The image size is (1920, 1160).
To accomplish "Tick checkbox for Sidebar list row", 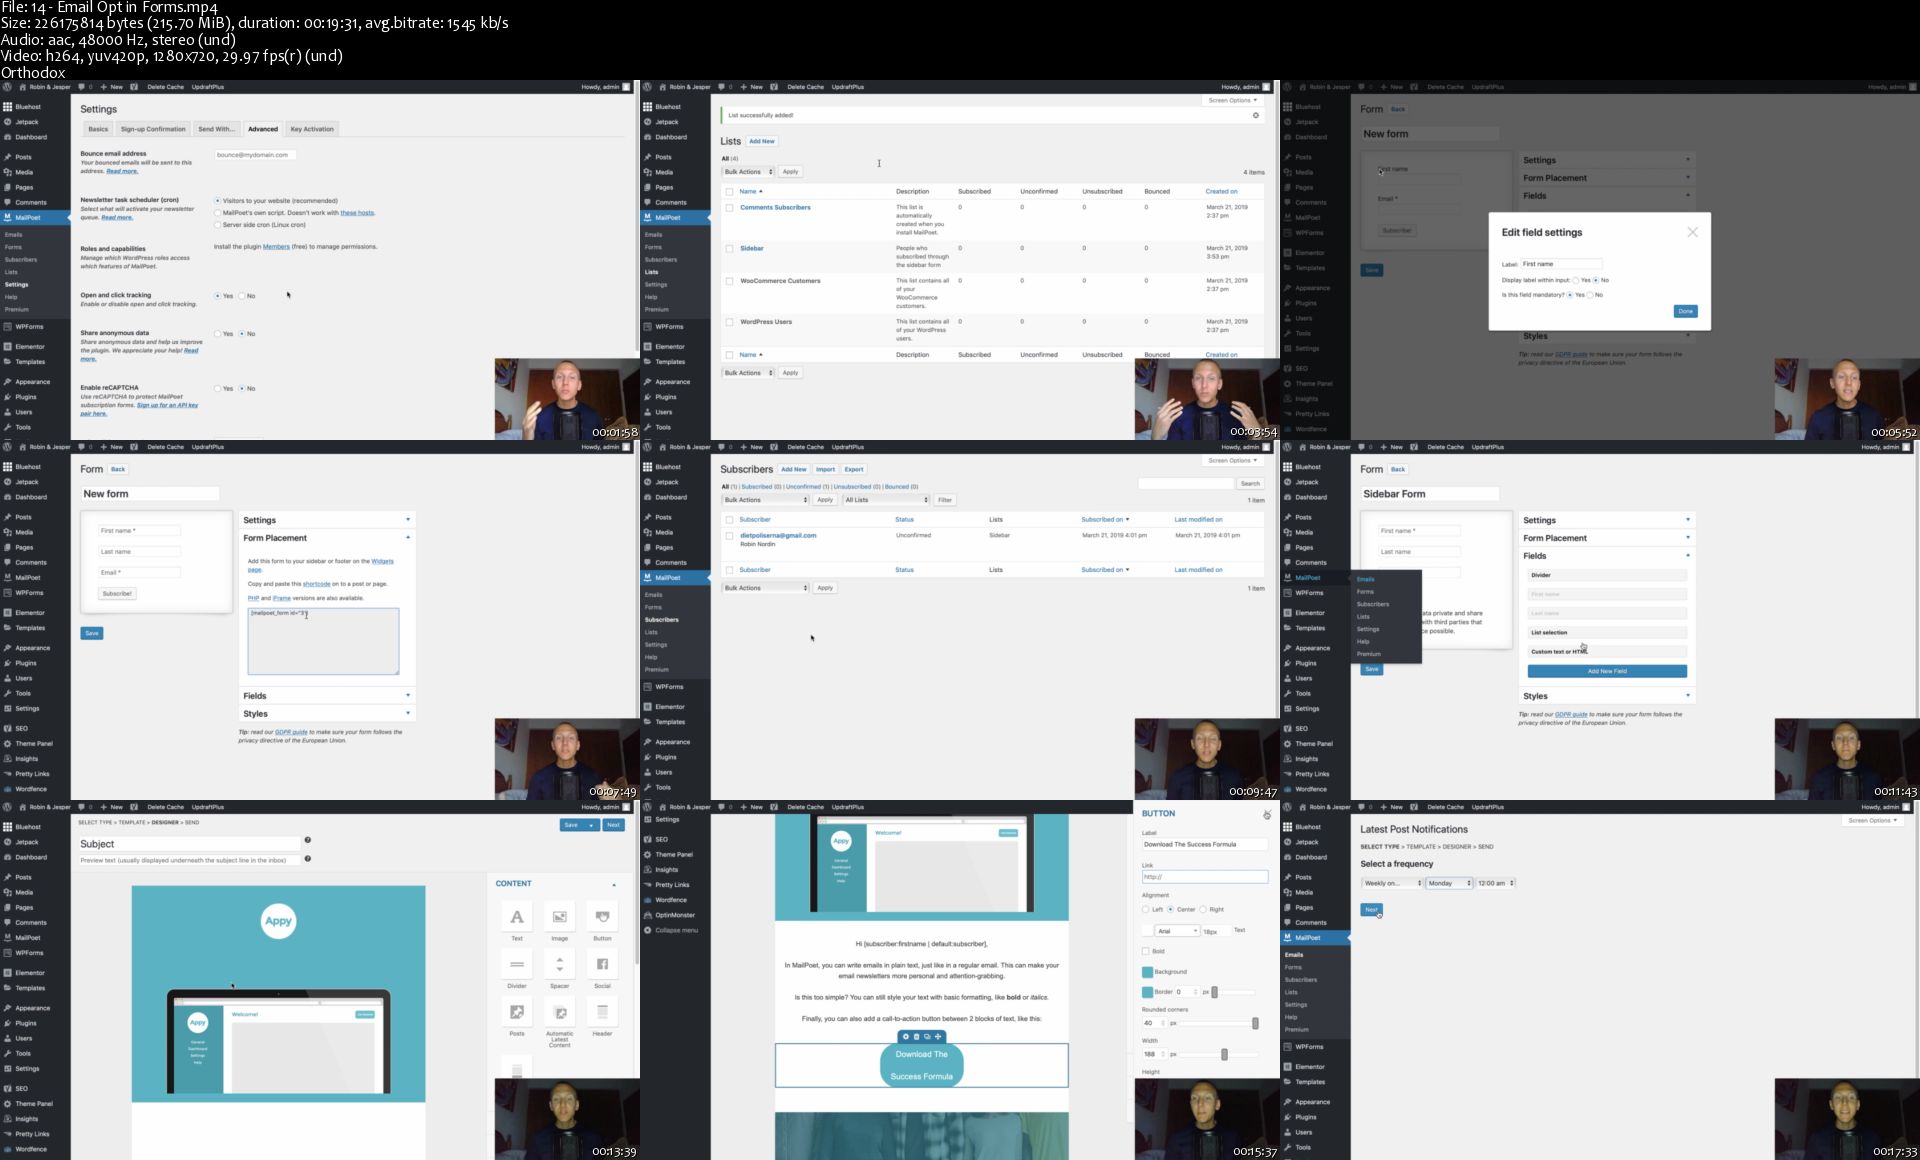I will 729,249.
